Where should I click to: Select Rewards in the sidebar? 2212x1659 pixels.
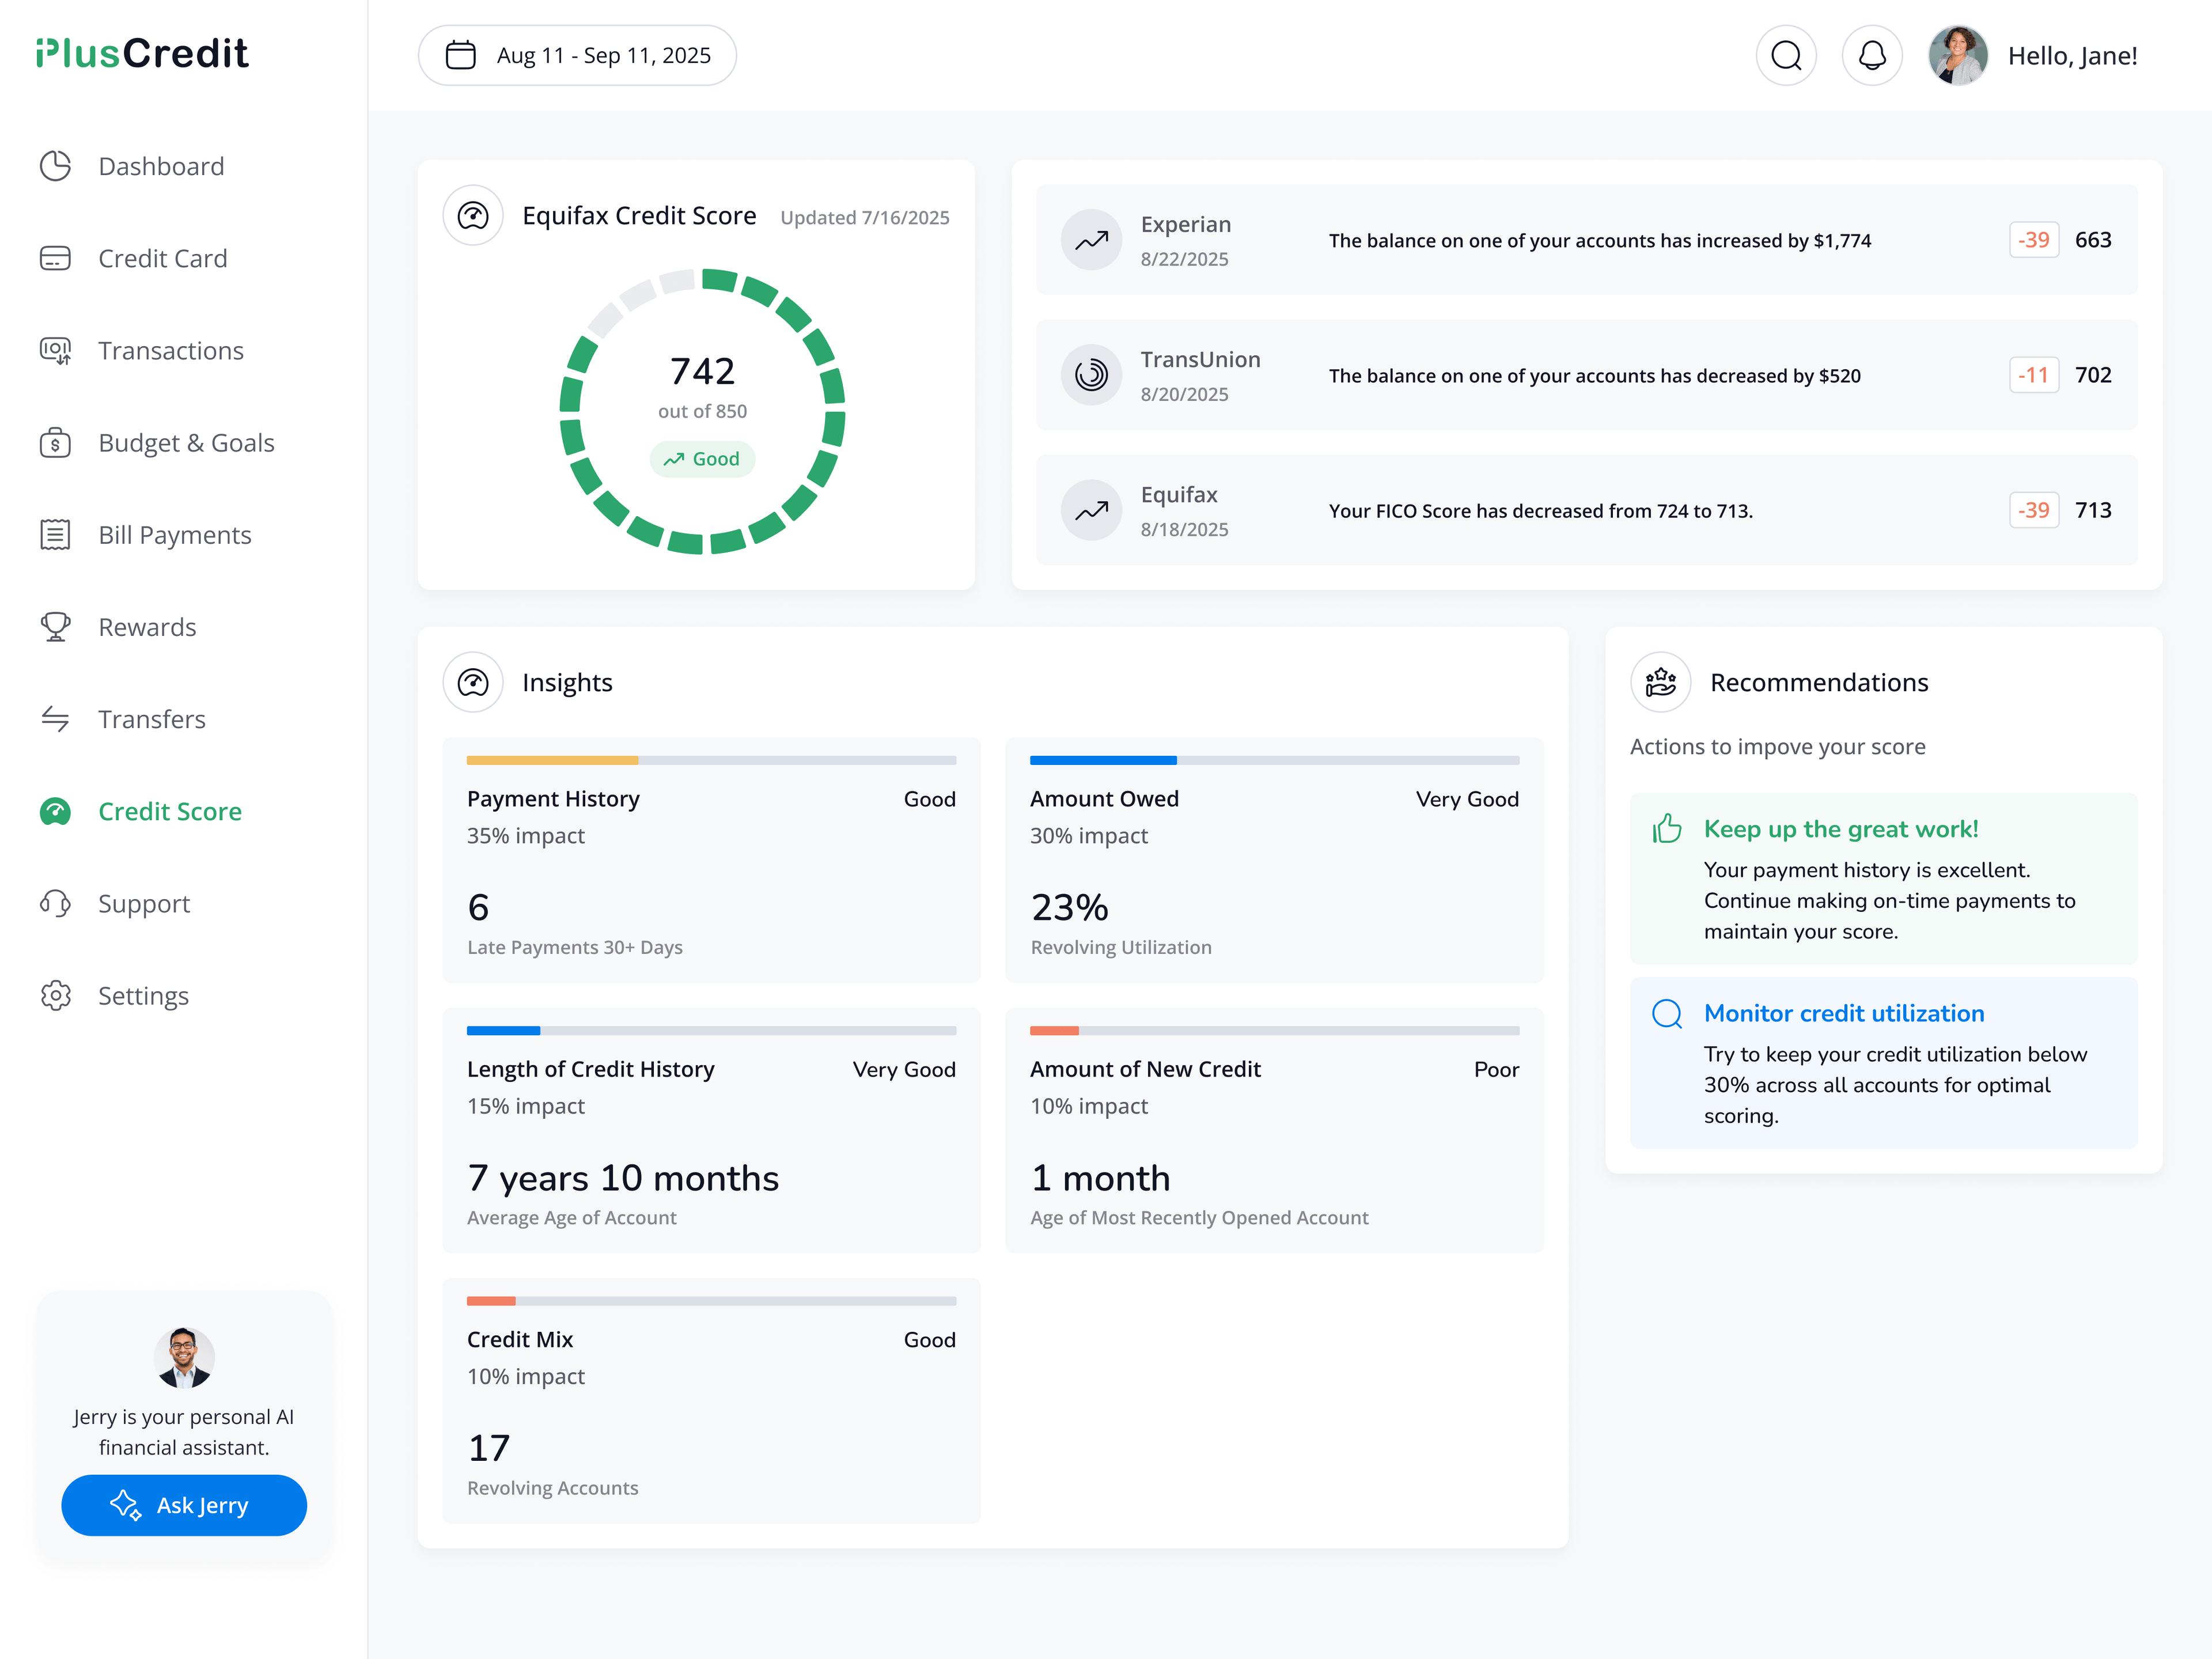click(x=147, y=627)
